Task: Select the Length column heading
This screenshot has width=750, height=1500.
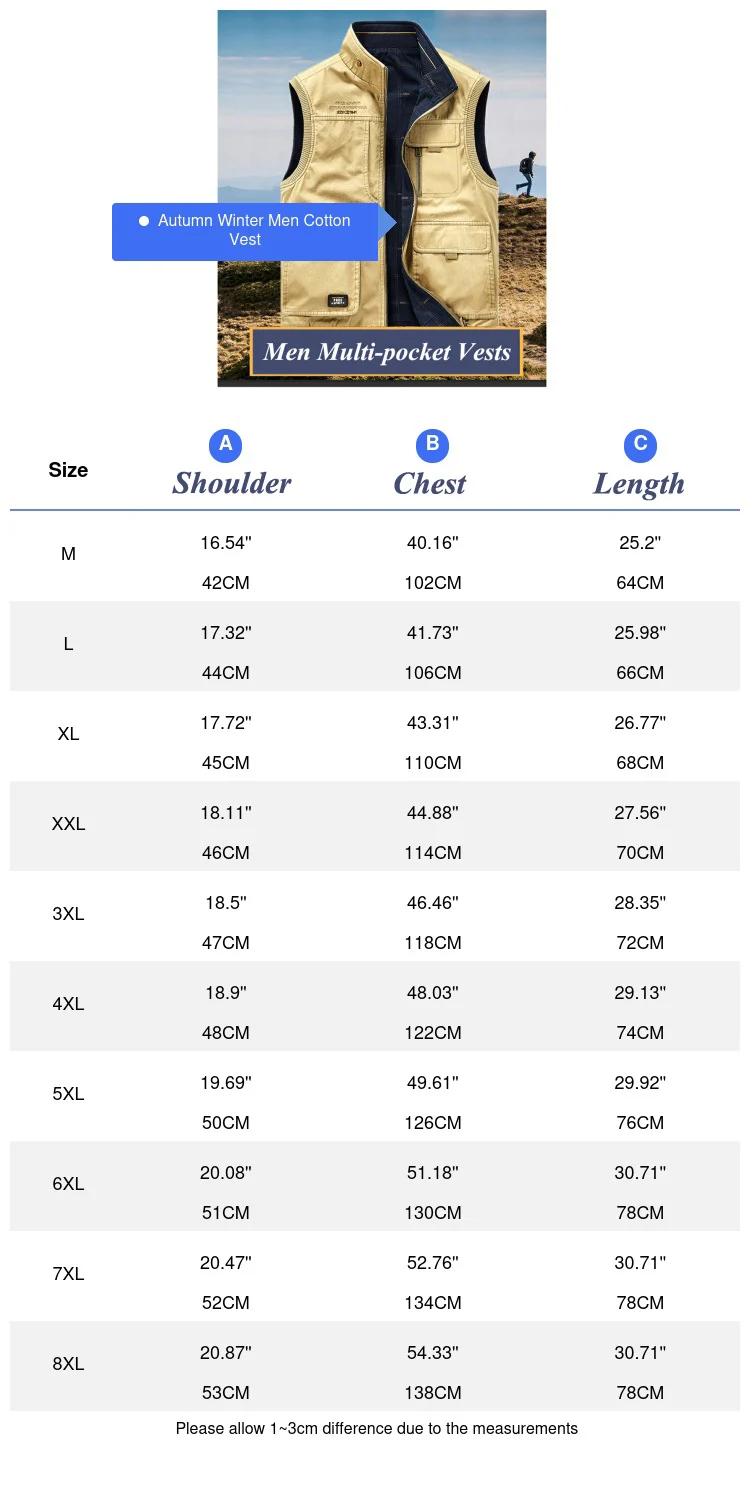Action: pyautogui.click(x=639, y=484)
